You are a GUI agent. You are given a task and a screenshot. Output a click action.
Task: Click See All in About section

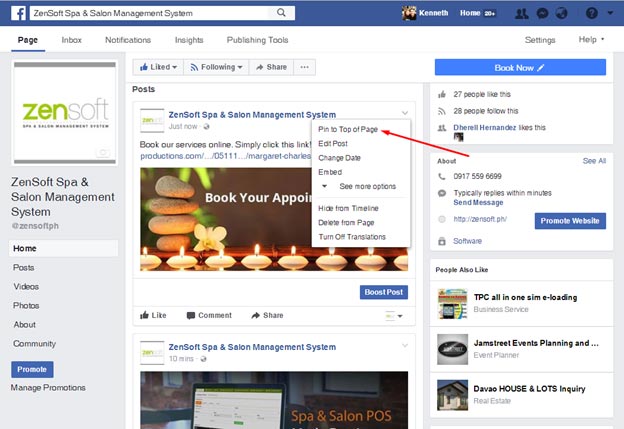[594, 161]
